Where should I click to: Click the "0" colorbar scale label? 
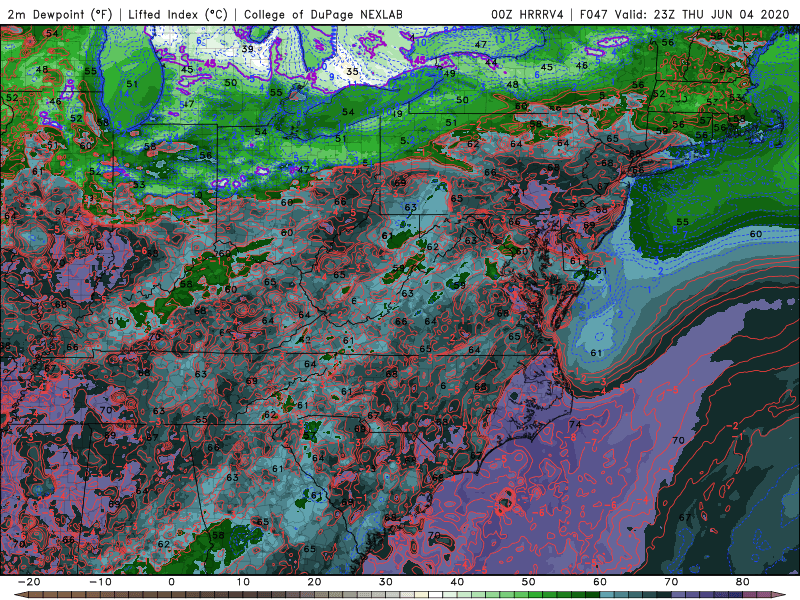[171, 582]
